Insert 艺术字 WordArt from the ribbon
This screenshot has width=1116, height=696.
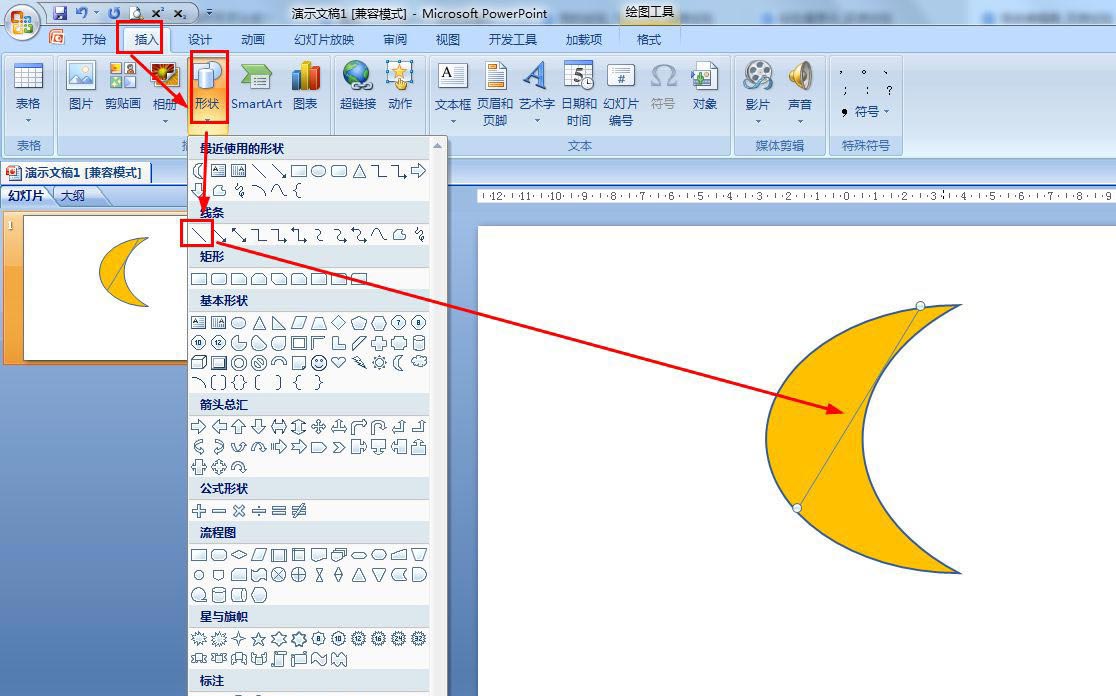536,92
